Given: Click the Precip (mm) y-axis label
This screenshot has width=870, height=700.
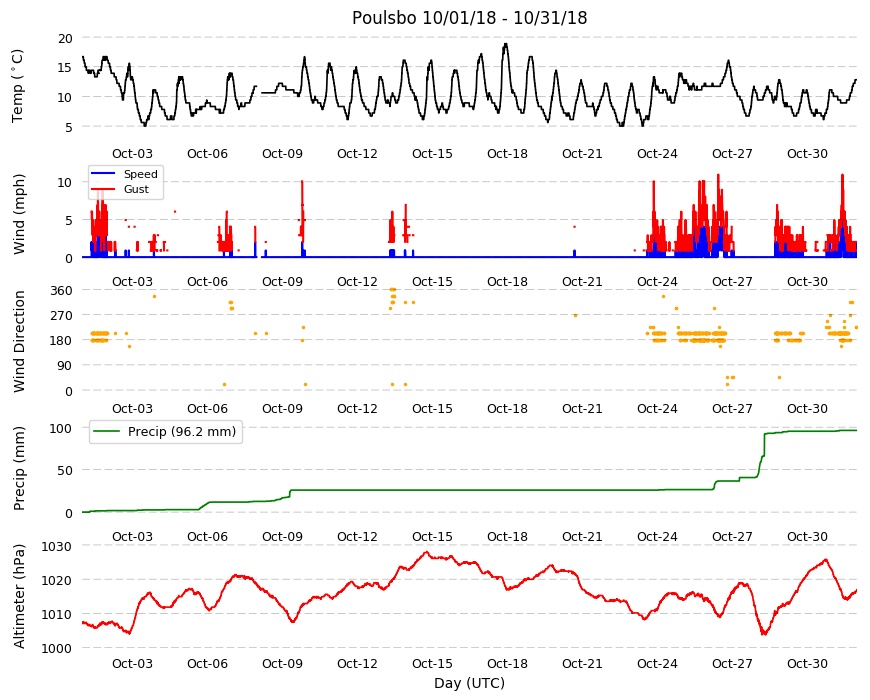Looking at the screenshot, I should click(19, 468).
